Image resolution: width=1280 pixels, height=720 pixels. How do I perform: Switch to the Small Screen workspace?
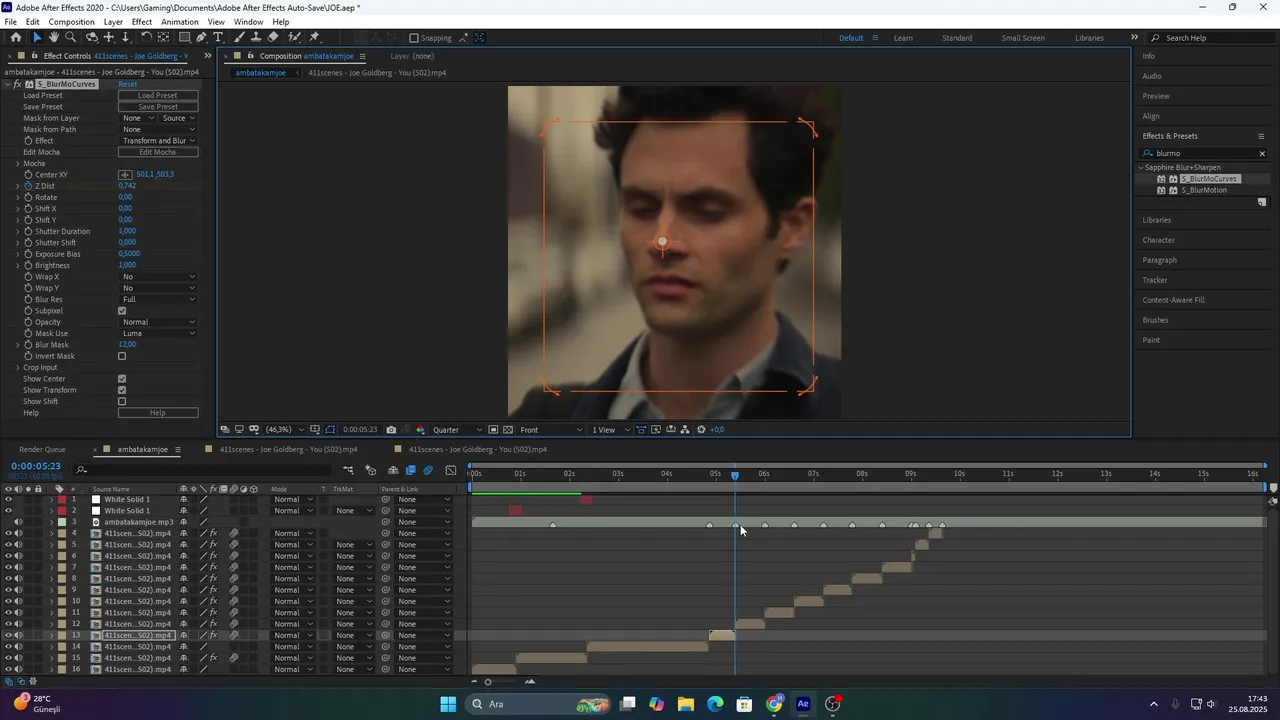coord(1023,38)
